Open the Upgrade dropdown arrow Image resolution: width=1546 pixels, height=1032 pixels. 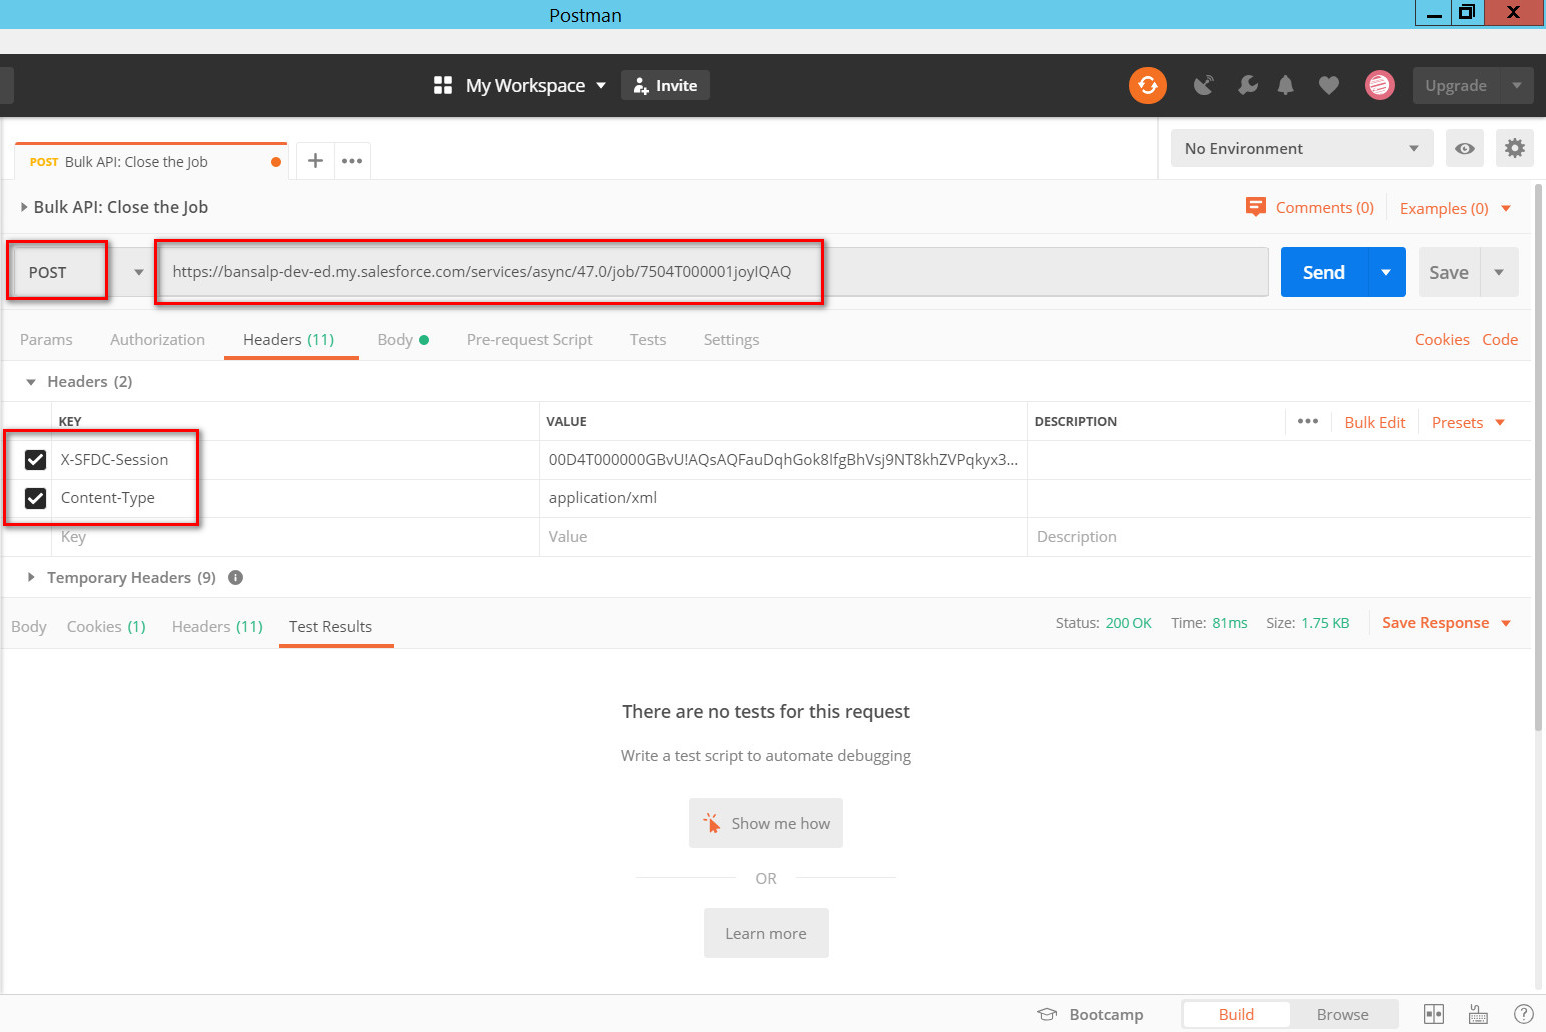click(1517, 85)
